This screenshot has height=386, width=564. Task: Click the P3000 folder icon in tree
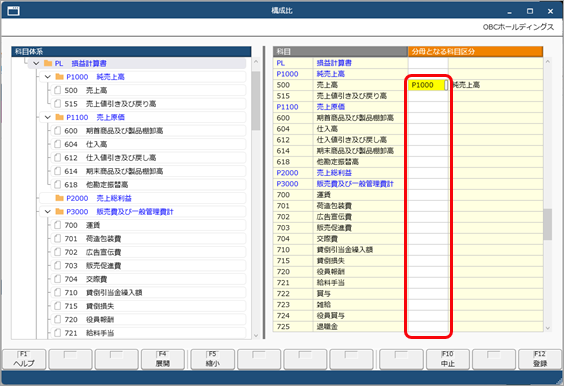coord(59,212)
